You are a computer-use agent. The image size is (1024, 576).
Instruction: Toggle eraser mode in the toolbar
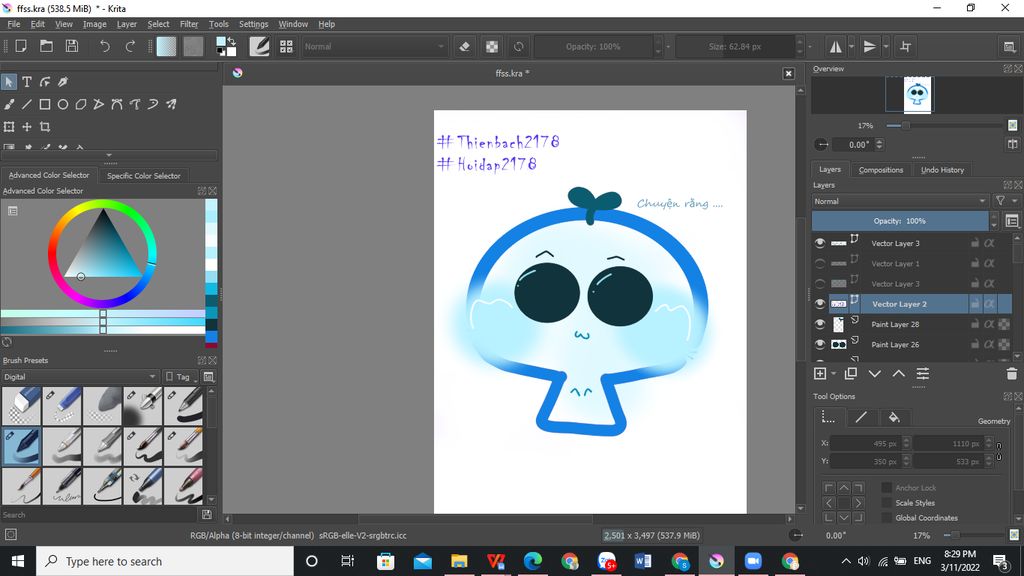(x=464, y=46)
